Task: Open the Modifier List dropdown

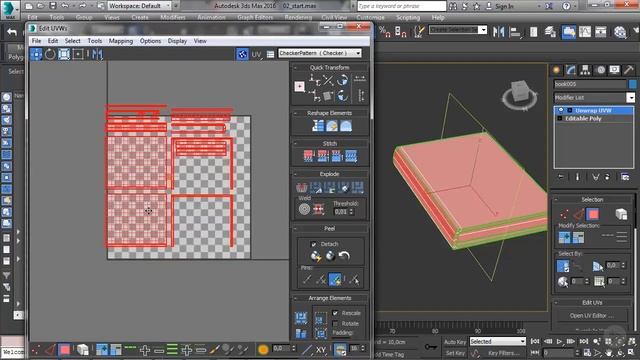Action: [594, 98]
